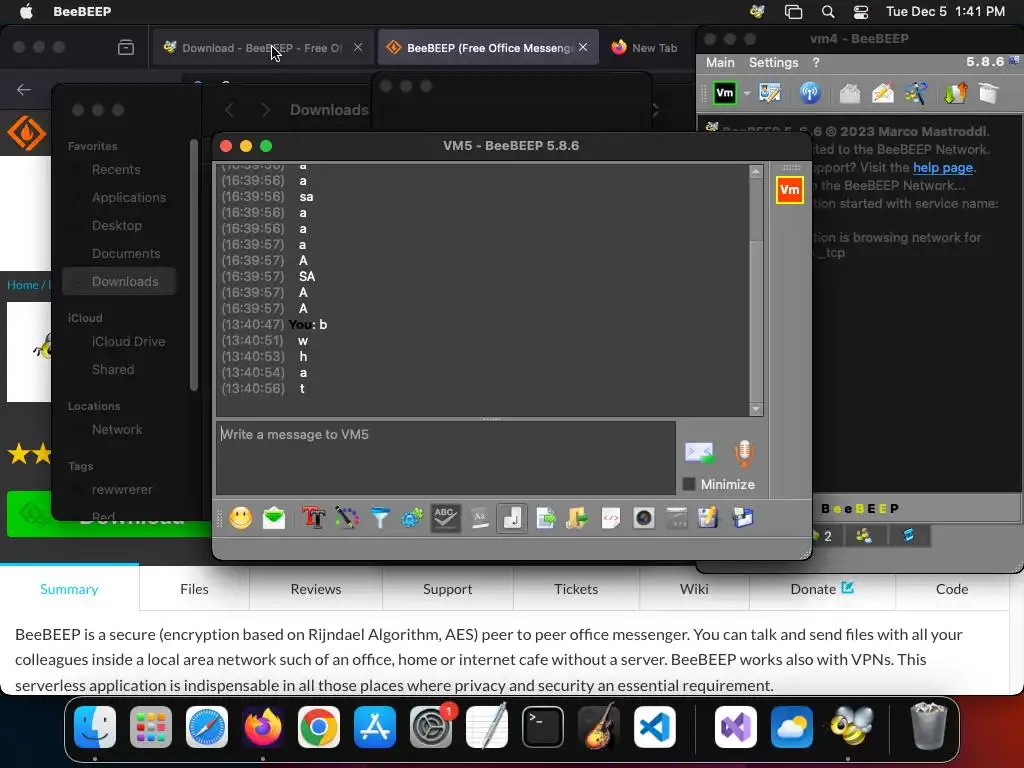Image resolution: width=1024 pixels, height=768 pixels.
Task: Click the chat scrollbar down arrow
Action: [756, 409]
